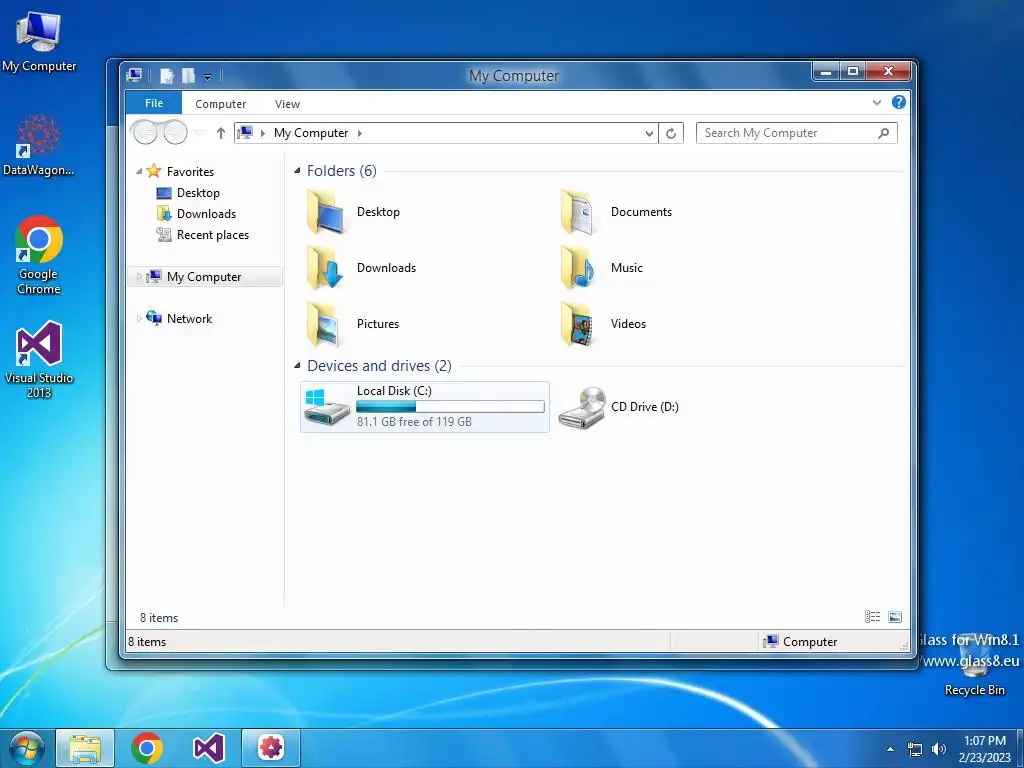Click the Help question mark icon
Screen dimensions: 1024x768
899,103
